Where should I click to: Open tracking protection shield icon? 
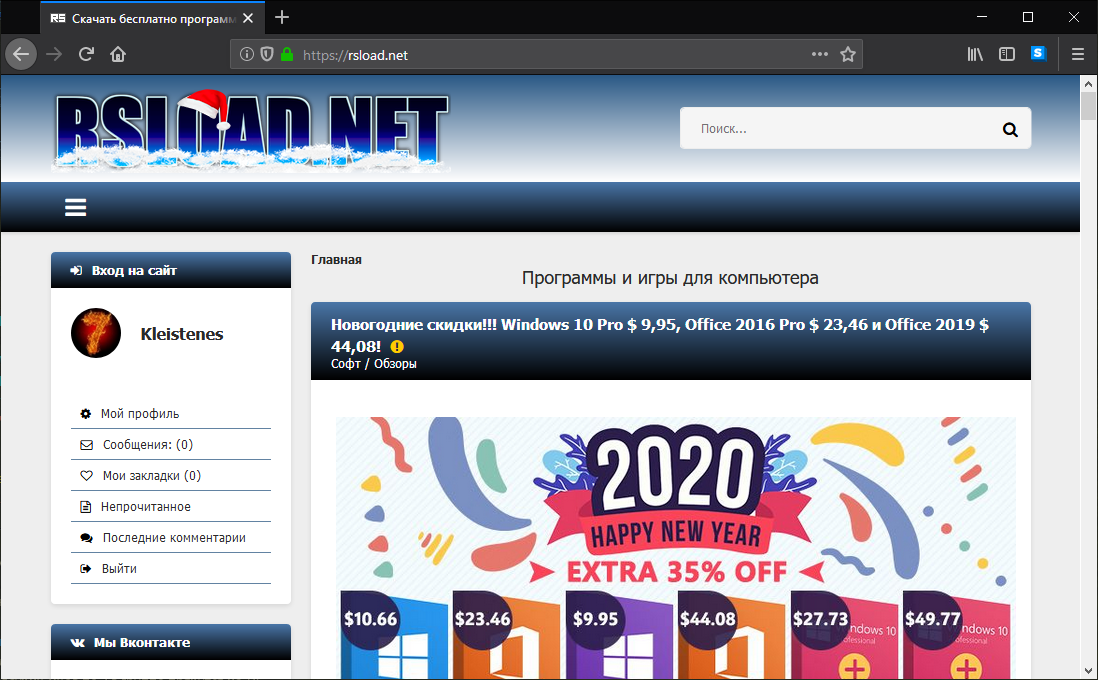click(x=267, y=54)
